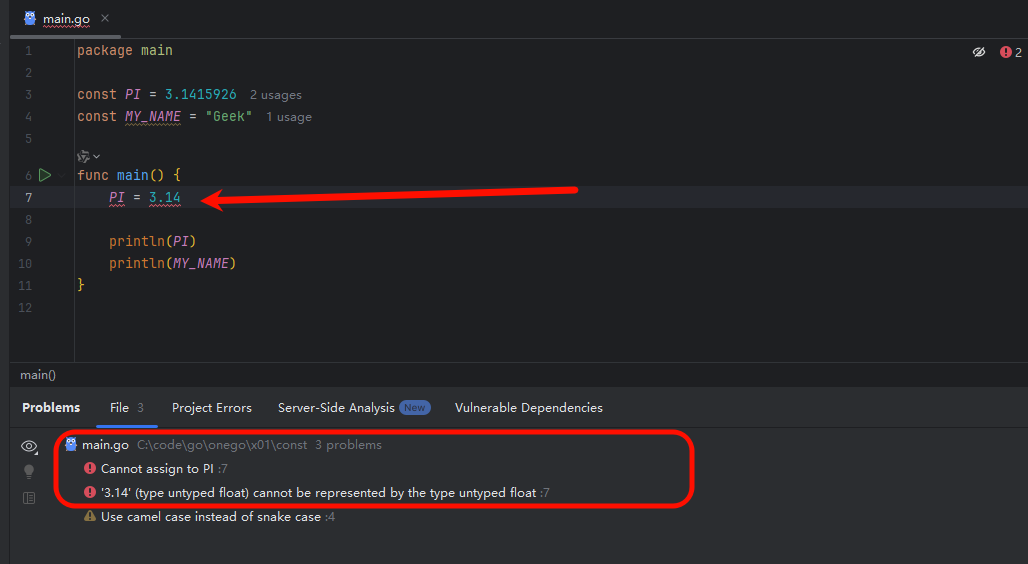Click the green Run gutter icon beside main()

(x=45, y=175)
